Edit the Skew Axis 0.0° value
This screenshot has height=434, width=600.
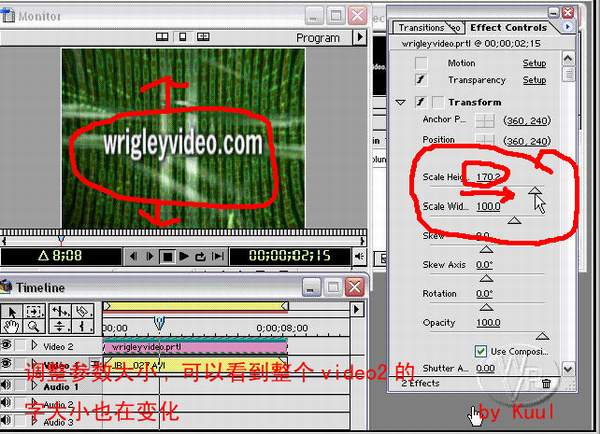click(x=484, y=264)
